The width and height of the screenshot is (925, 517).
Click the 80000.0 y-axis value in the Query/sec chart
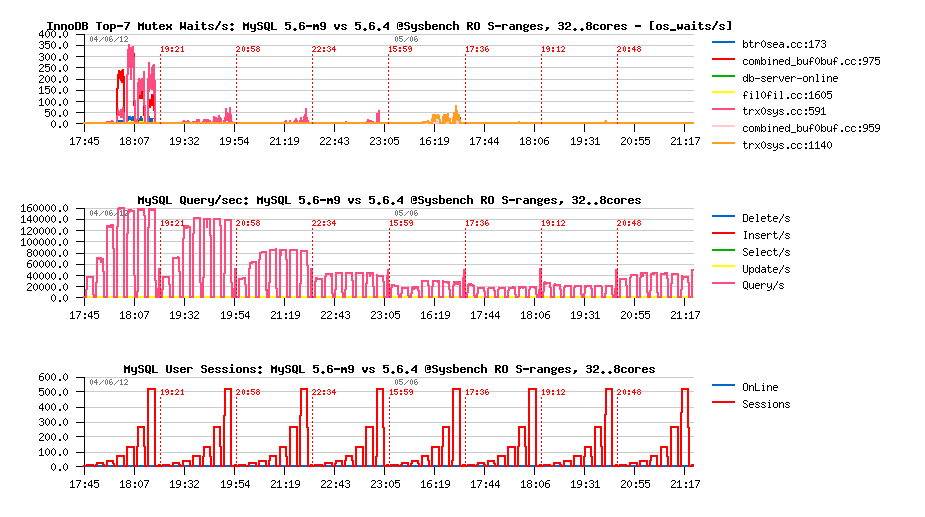47,253
